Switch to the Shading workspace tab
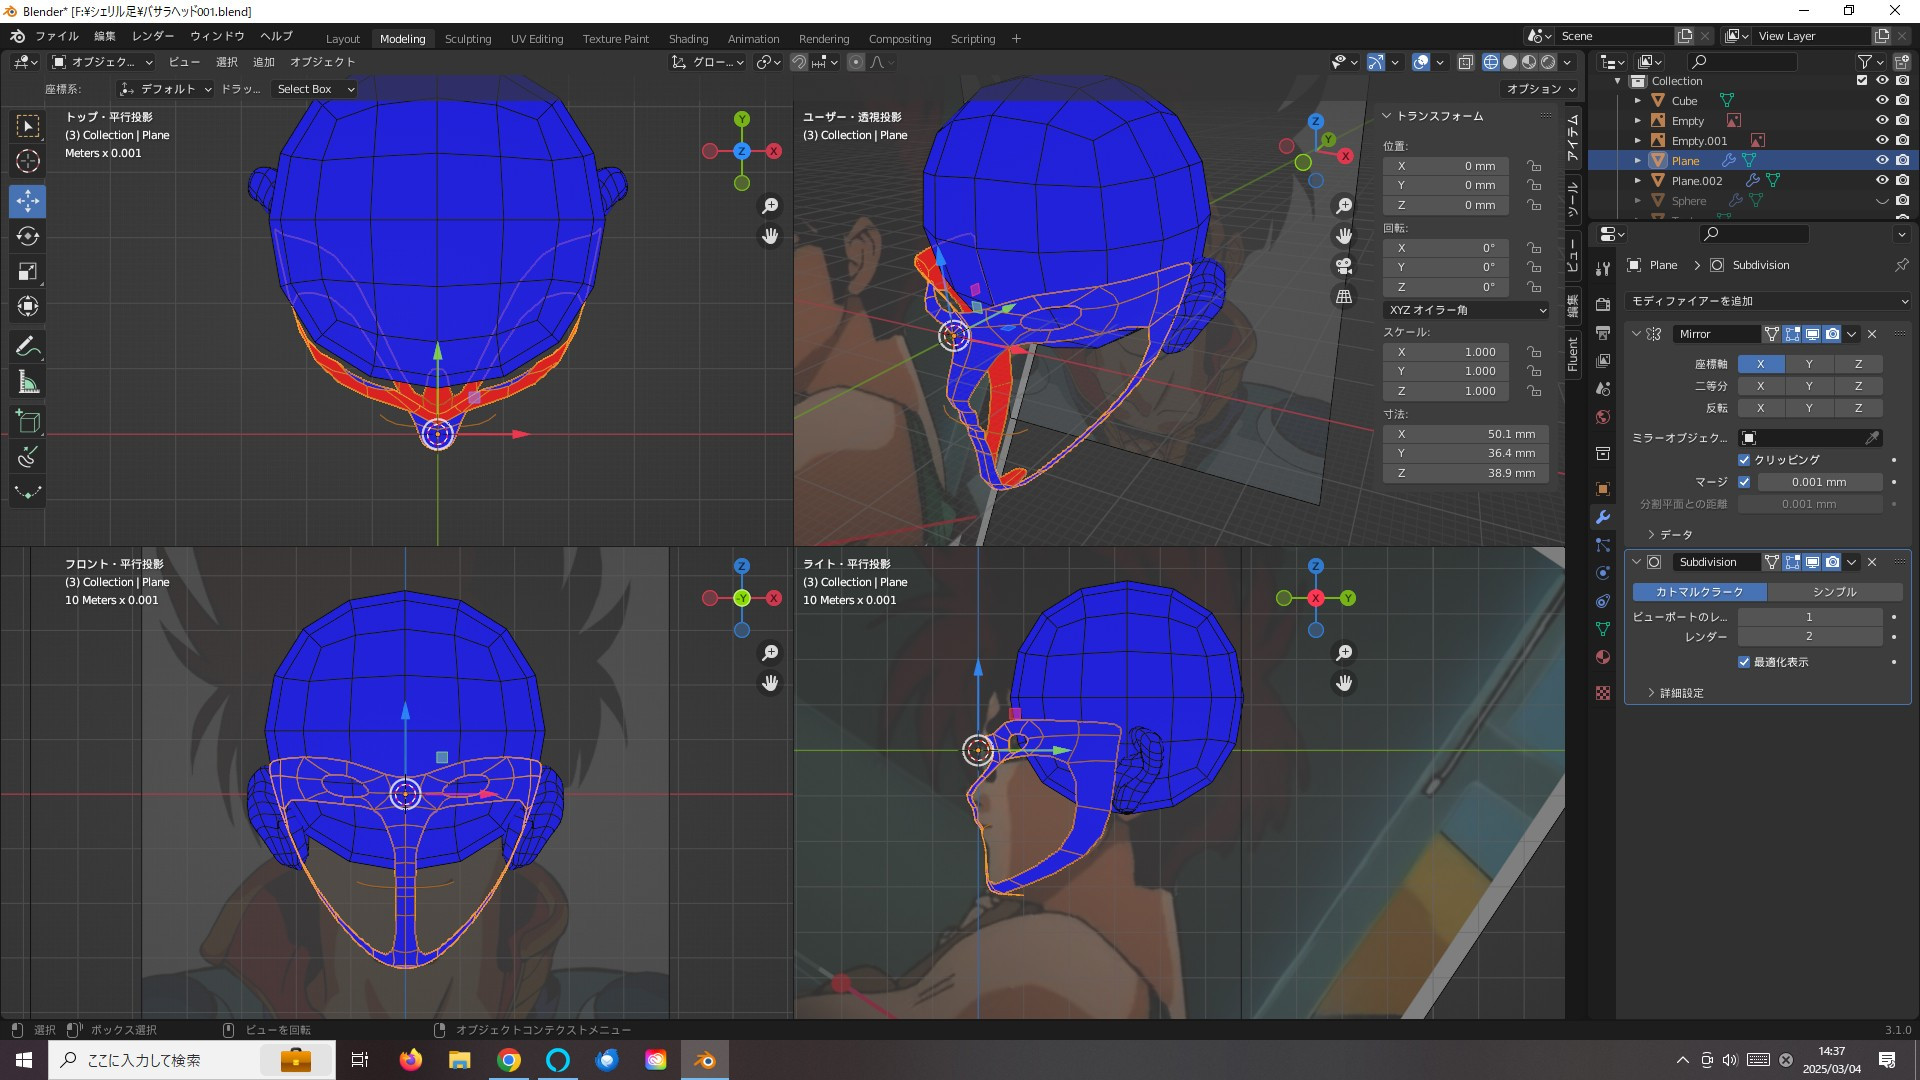1920x1080 pixels. pyautogui.click(x=688, y=39)
